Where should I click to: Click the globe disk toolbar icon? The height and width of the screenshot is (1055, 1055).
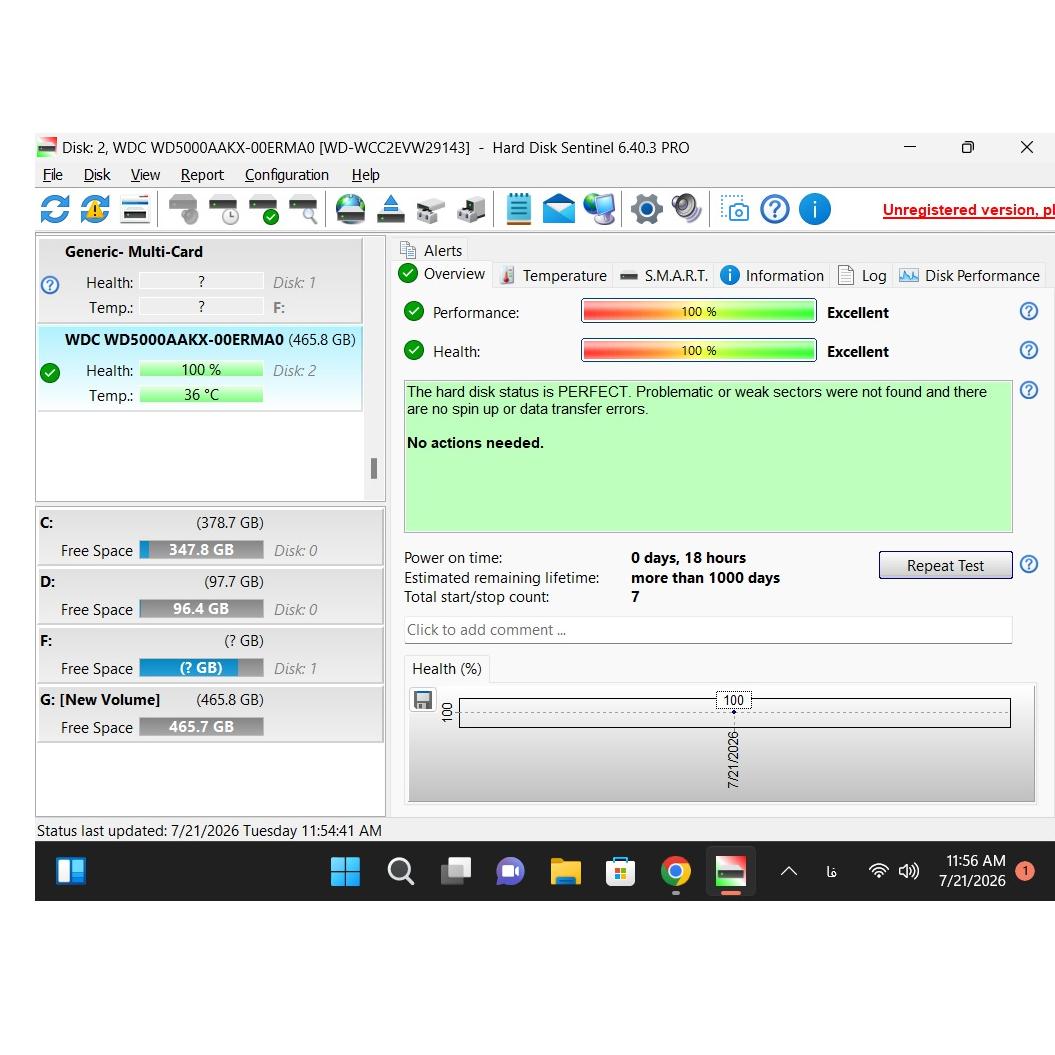point(351,209)
